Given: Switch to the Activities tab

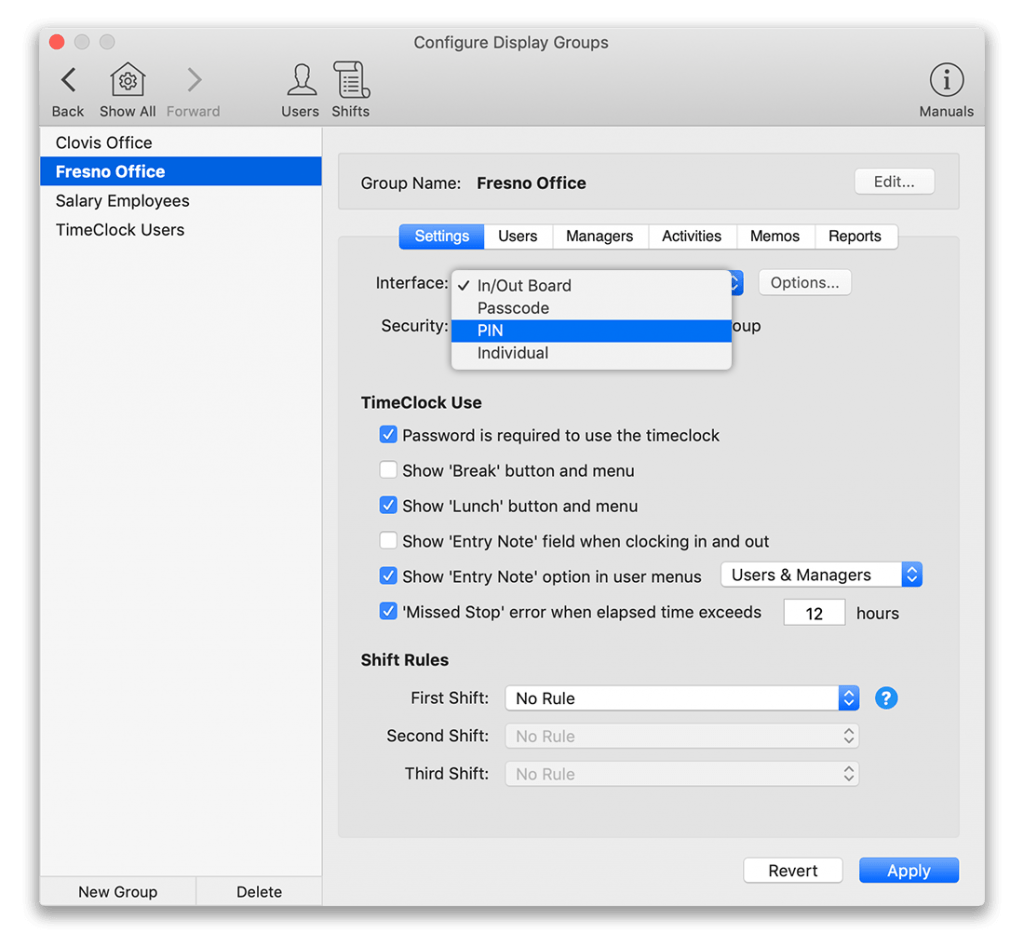Looking at the screenshot, I should (x=692, y=236).
